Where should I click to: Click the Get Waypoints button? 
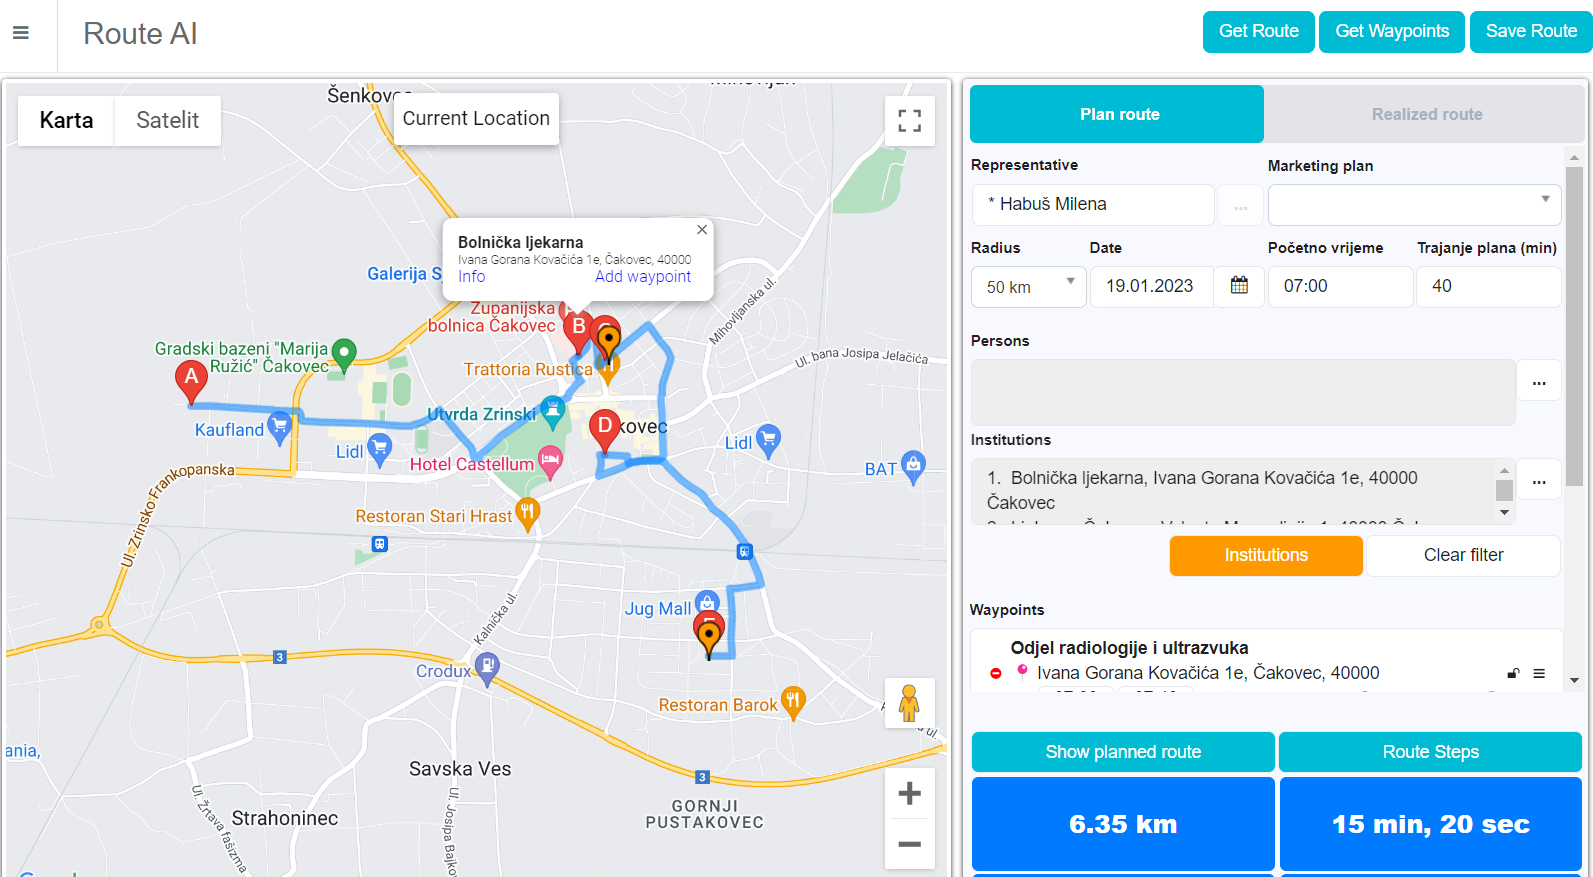pos(1391,31)
